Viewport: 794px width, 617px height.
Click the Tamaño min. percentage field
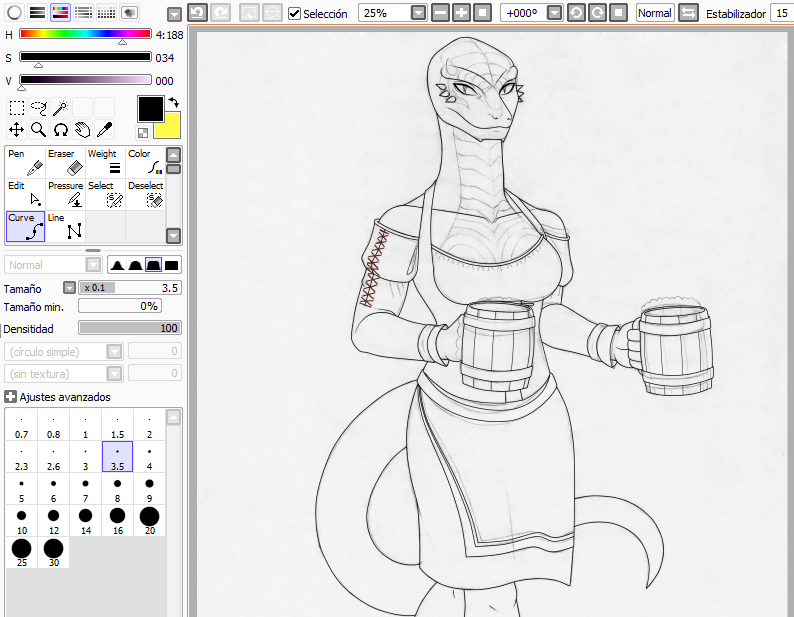[120, 306]
